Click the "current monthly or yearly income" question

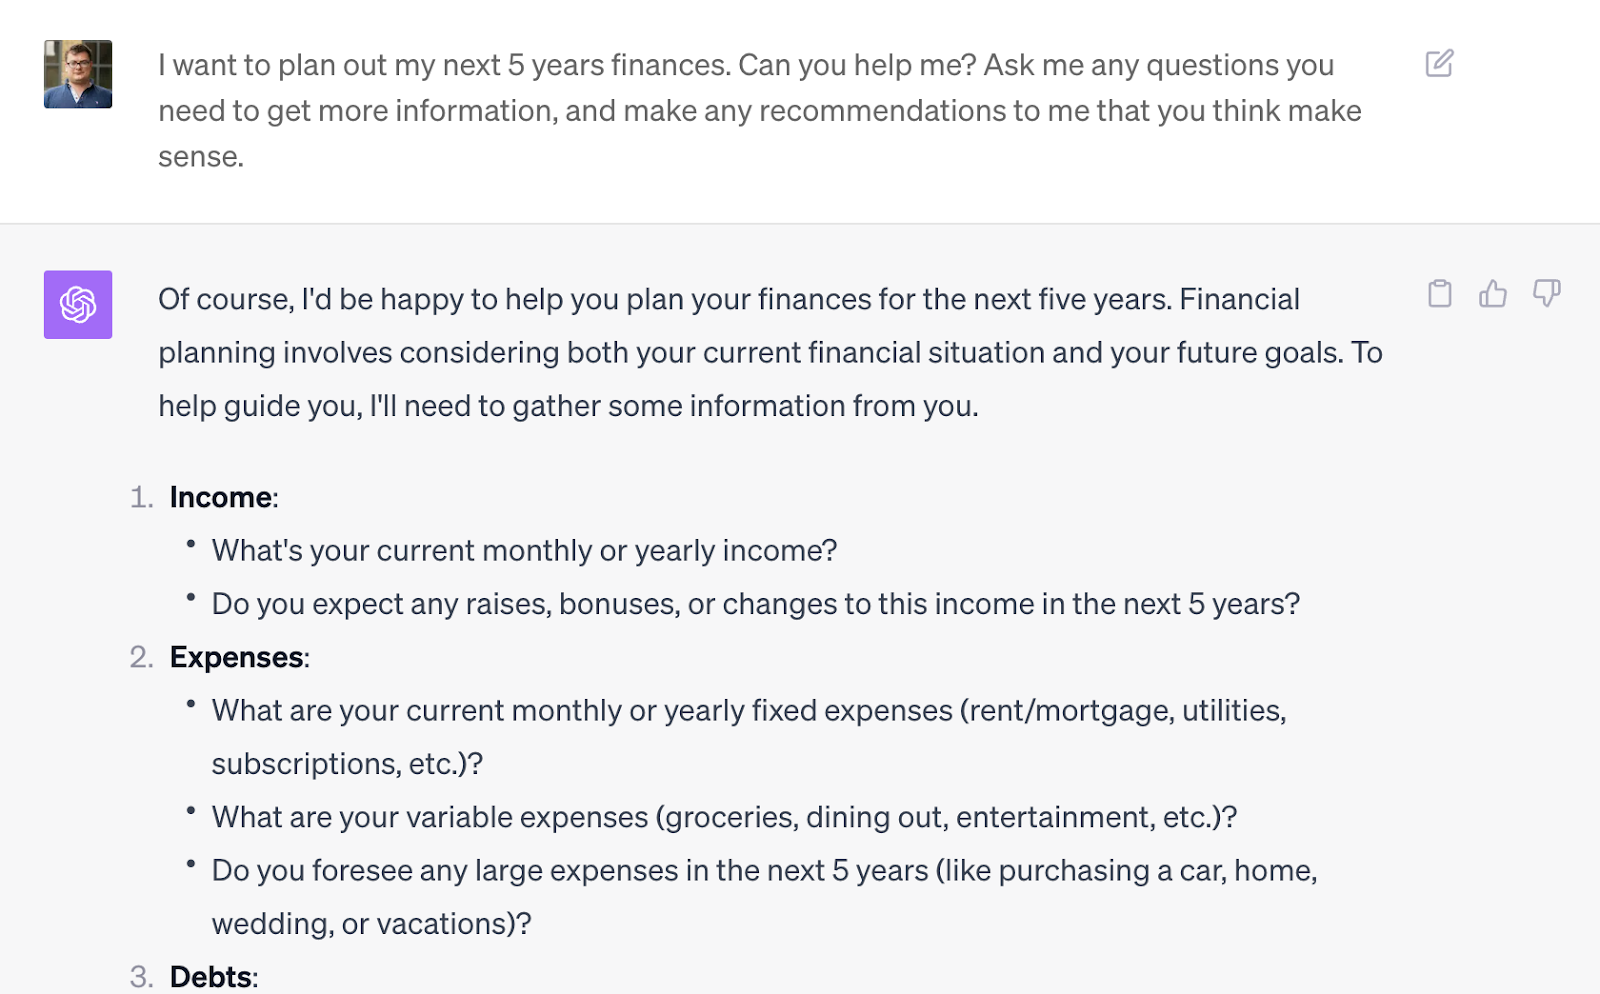(524, 550)
